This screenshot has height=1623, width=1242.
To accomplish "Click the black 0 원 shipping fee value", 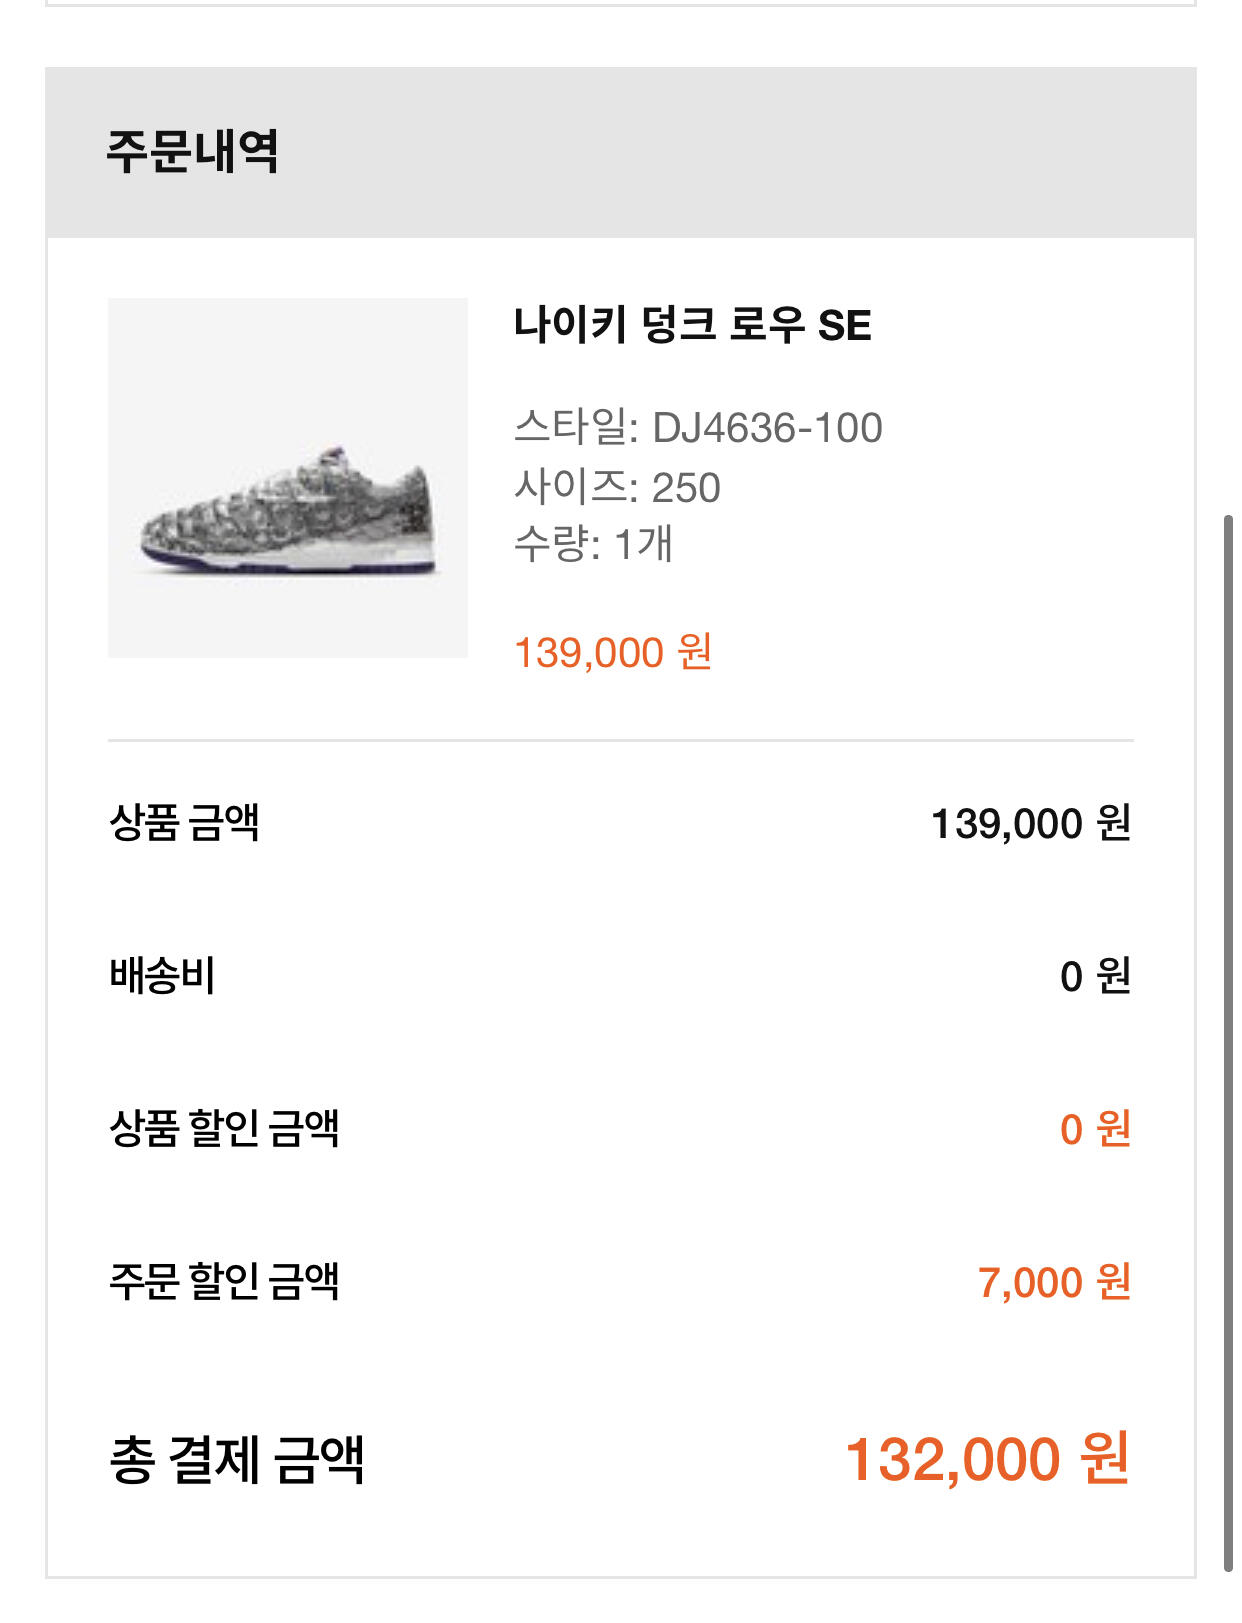I will tap(1094, 976).
